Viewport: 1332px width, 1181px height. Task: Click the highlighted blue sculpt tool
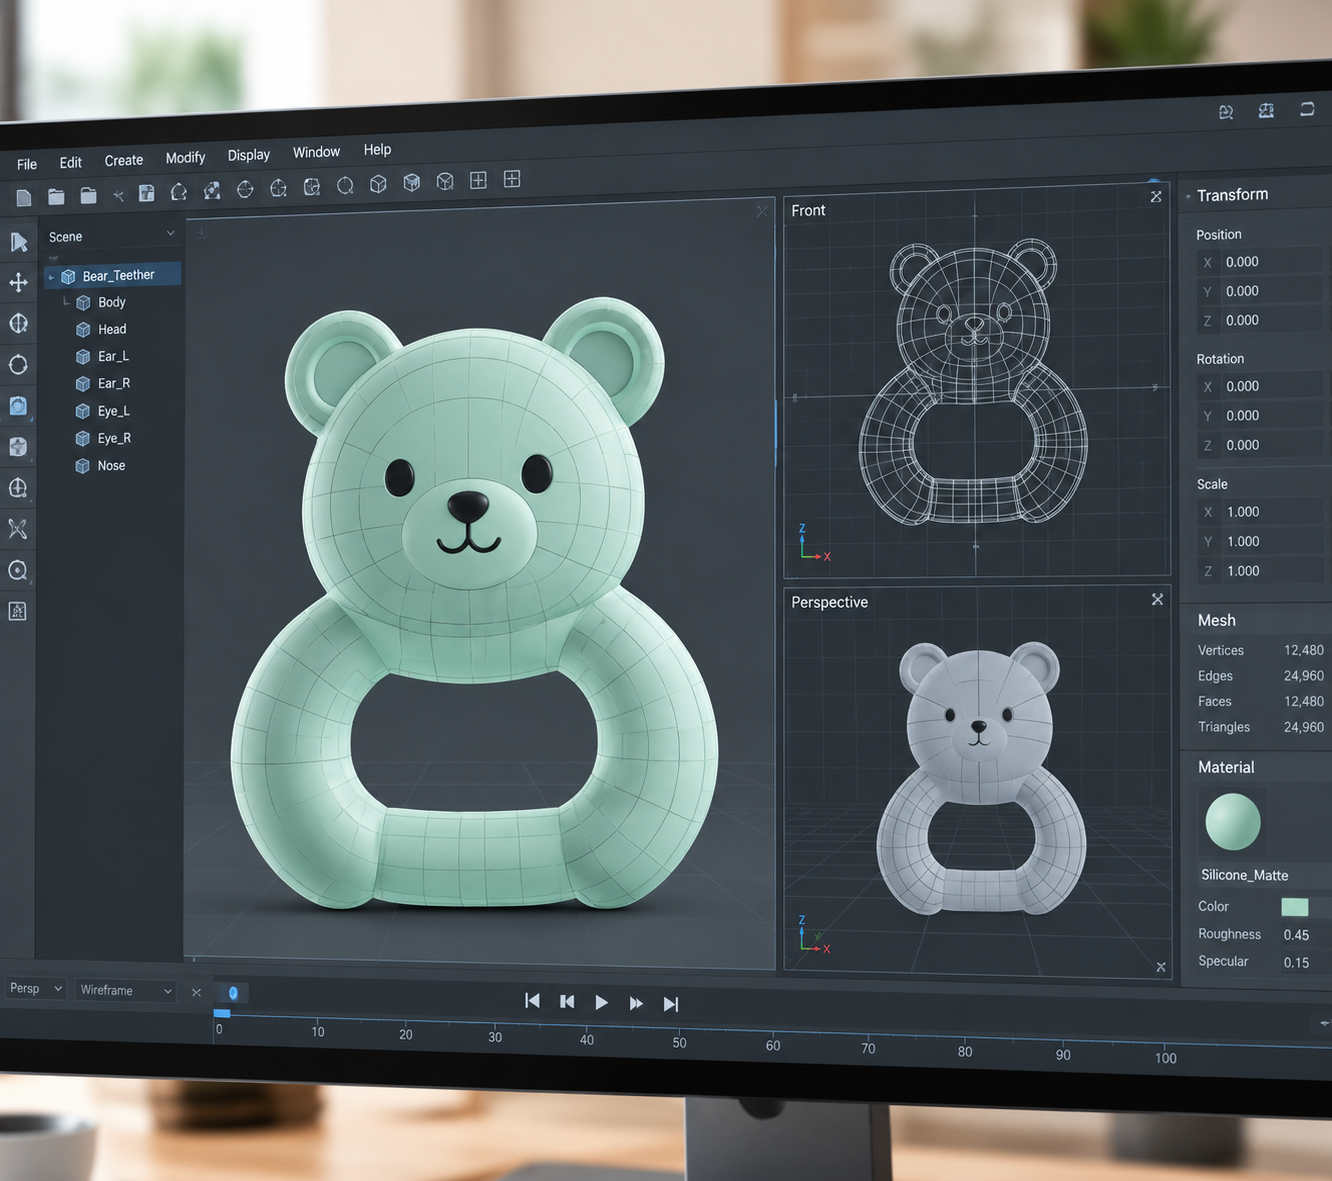(18, 406)
